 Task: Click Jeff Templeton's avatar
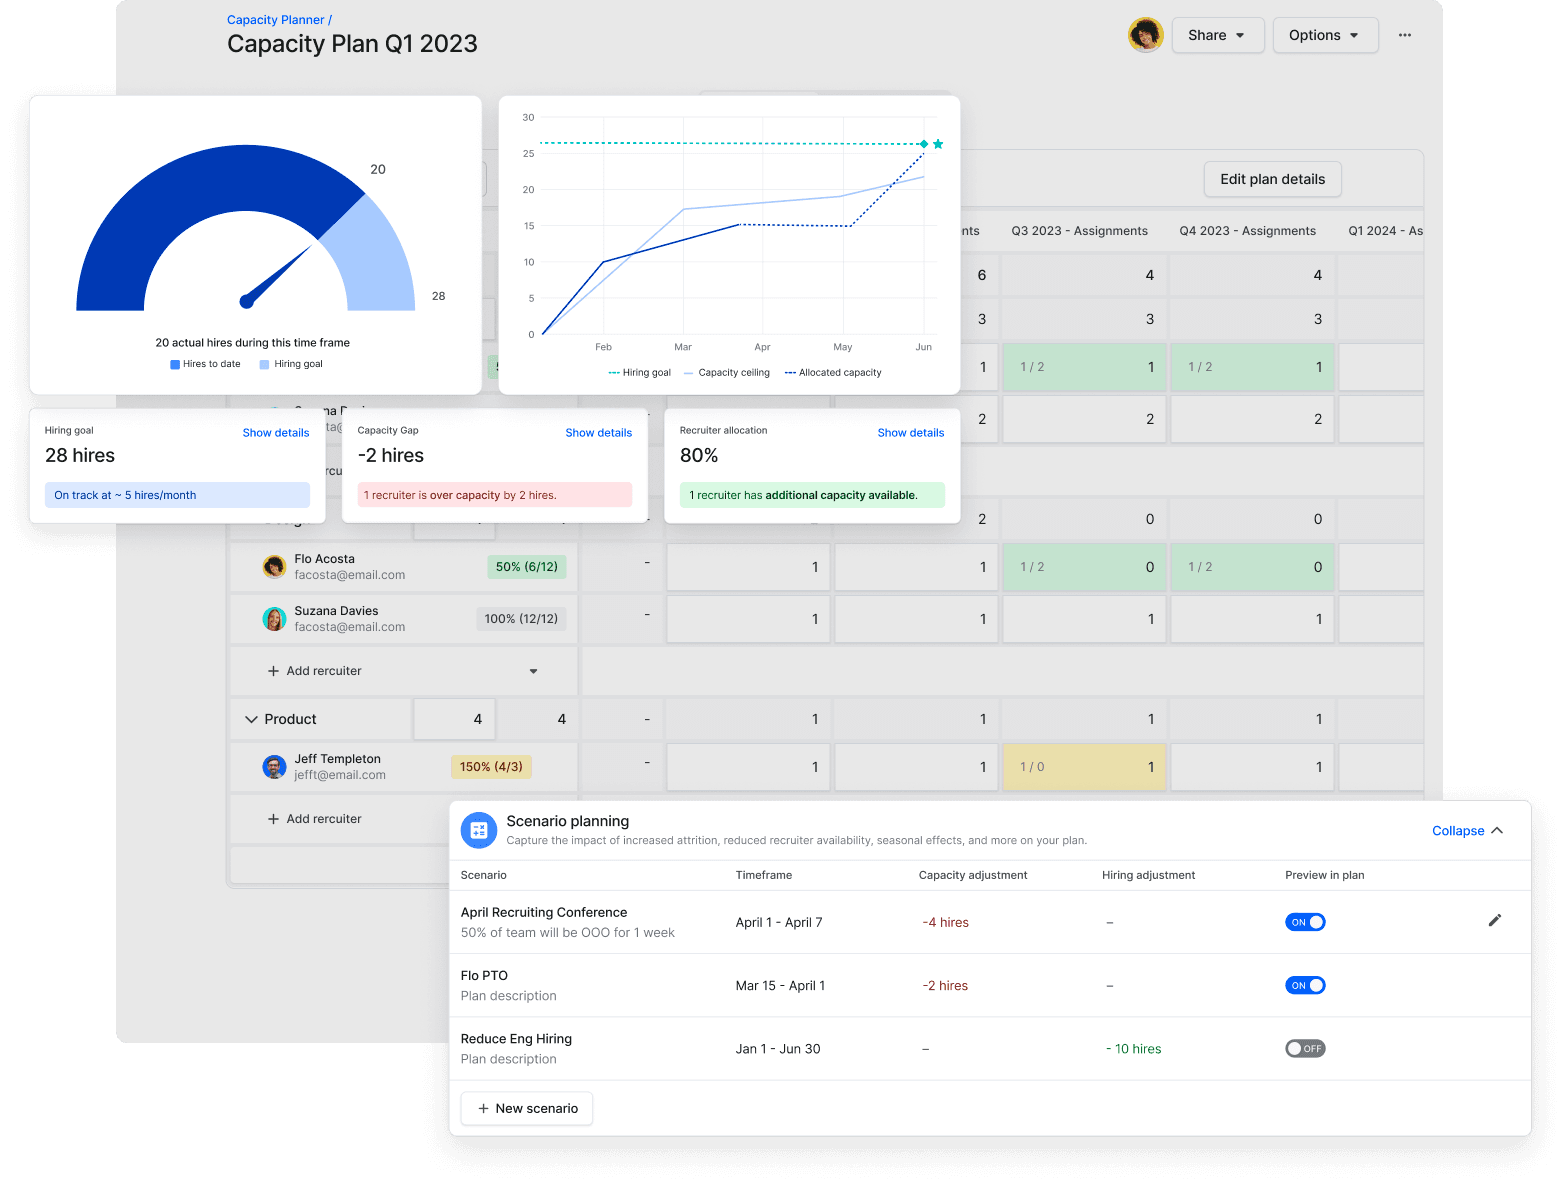(x=274, y=767)
